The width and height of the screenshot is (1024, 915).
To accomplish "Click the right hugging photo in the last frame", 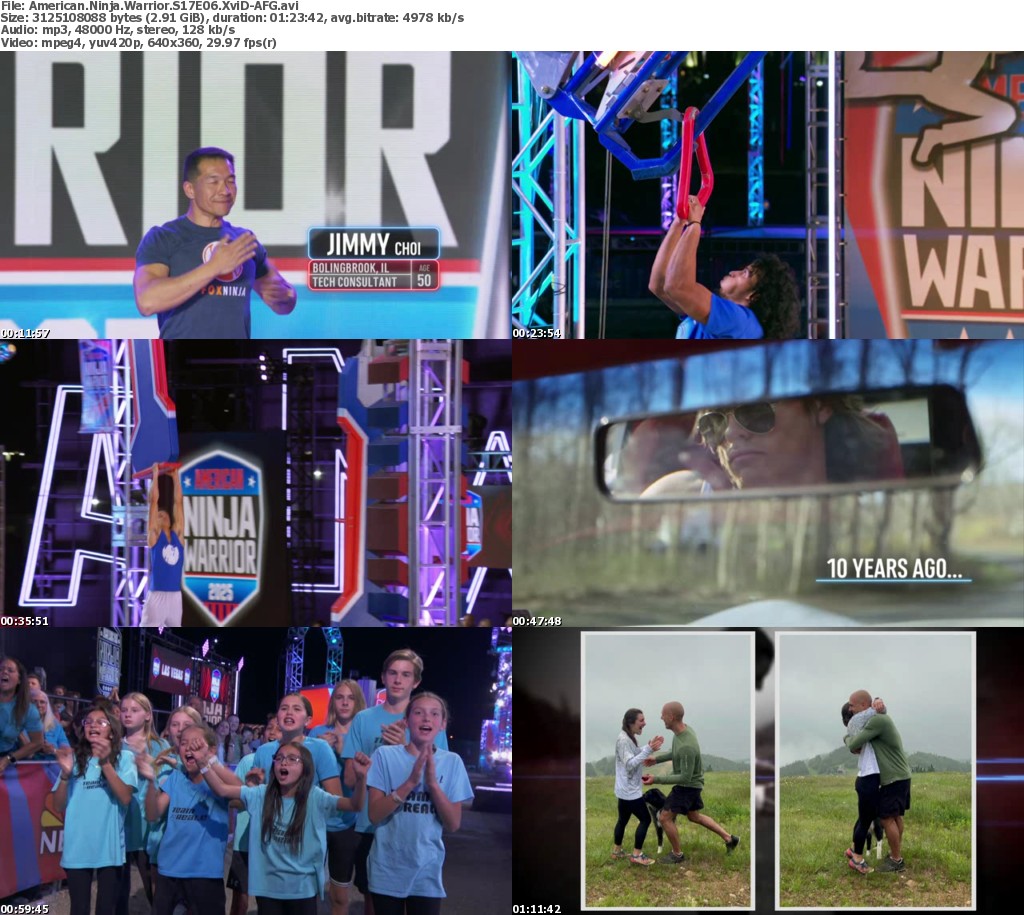I will pos(875,770).
